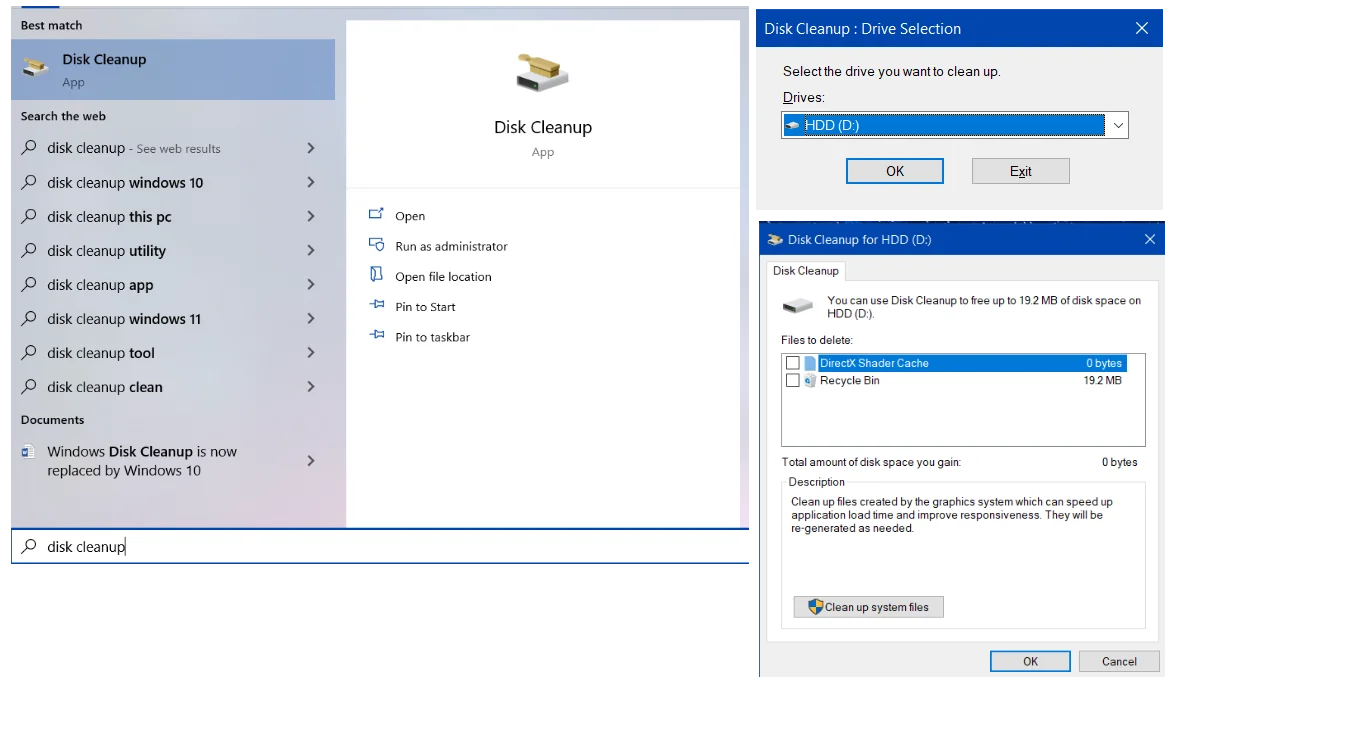Expand the 'disk cleanup this pc' suggestion arrow
This screenshot has width=1350, height=737.
(311, 216)
